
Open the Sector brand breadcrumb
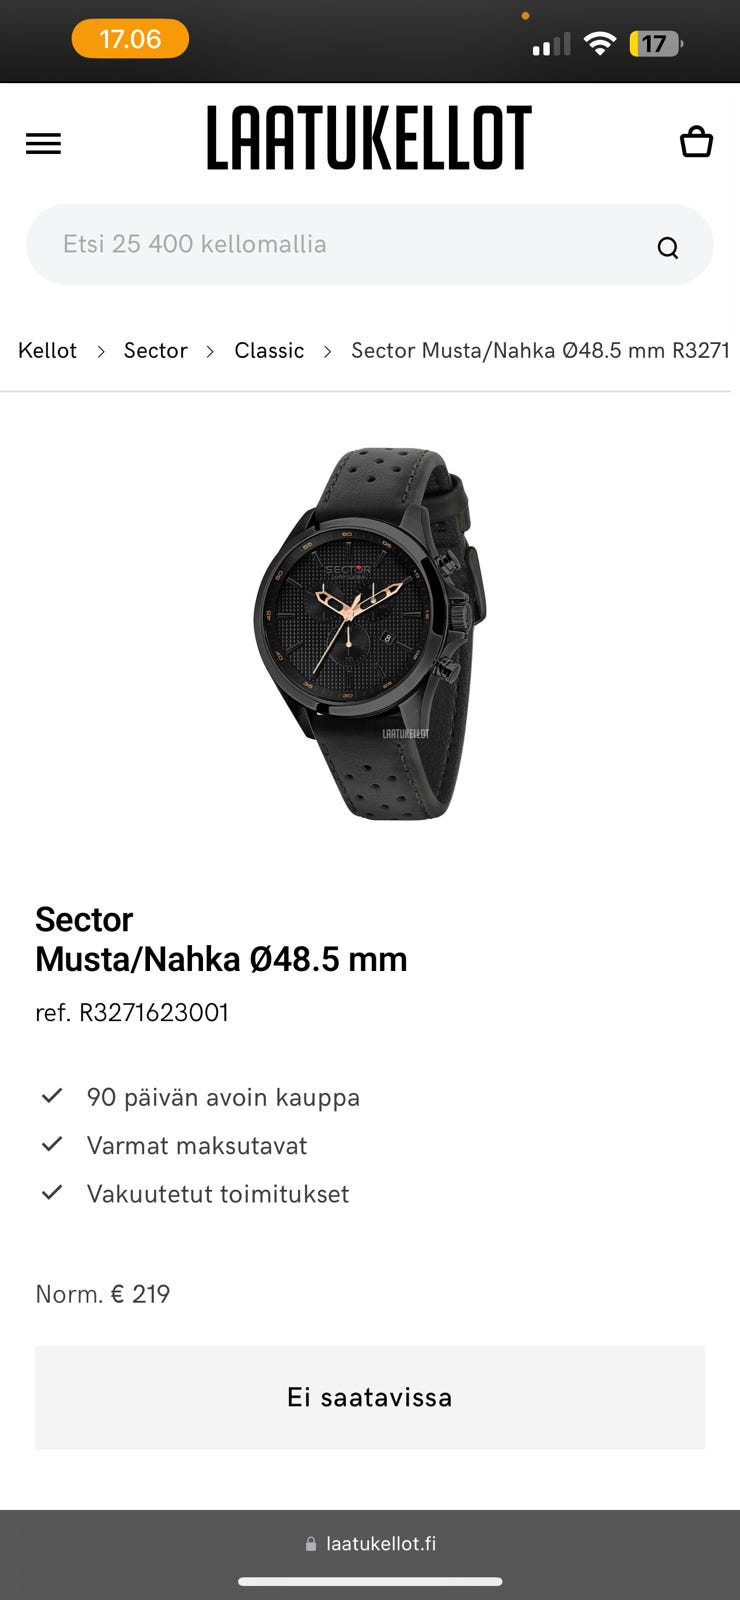[x=156, y=350]
